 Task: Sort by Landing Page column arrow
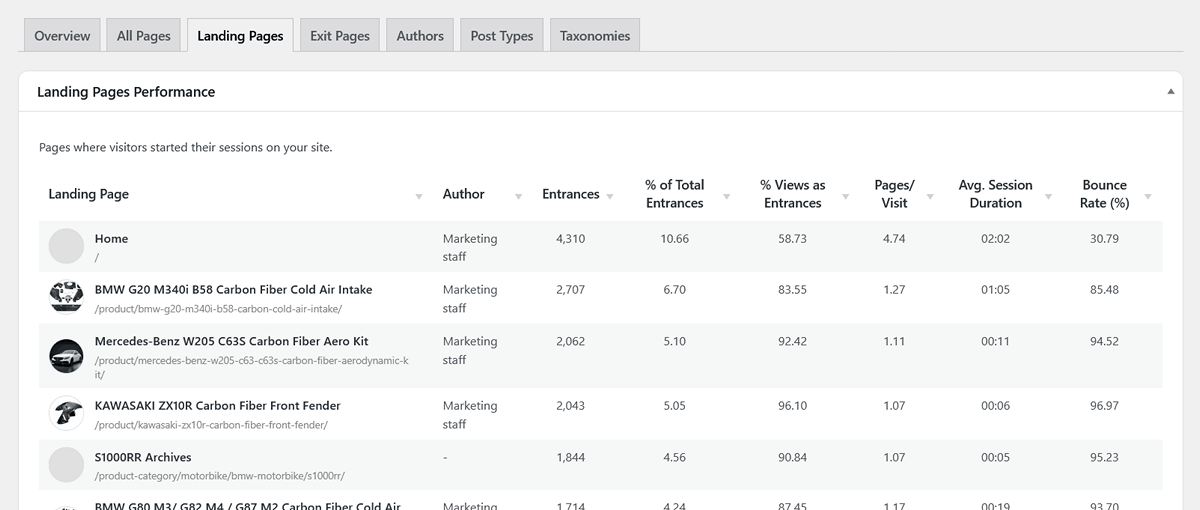[x=418, y=196]
